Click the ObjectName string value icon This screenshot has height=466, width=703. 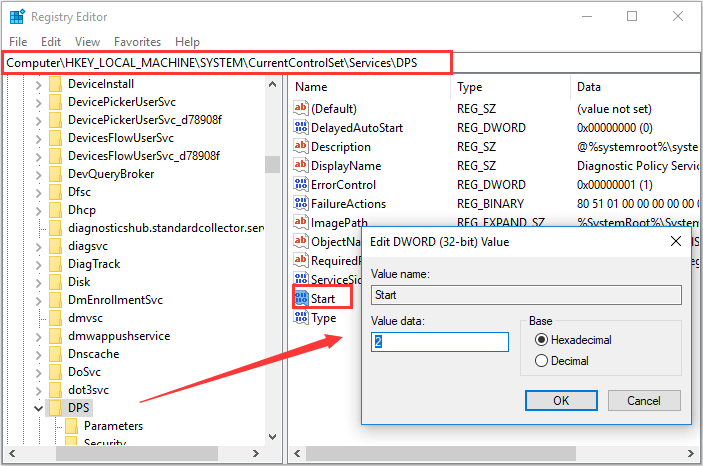(x=301, y=241)
